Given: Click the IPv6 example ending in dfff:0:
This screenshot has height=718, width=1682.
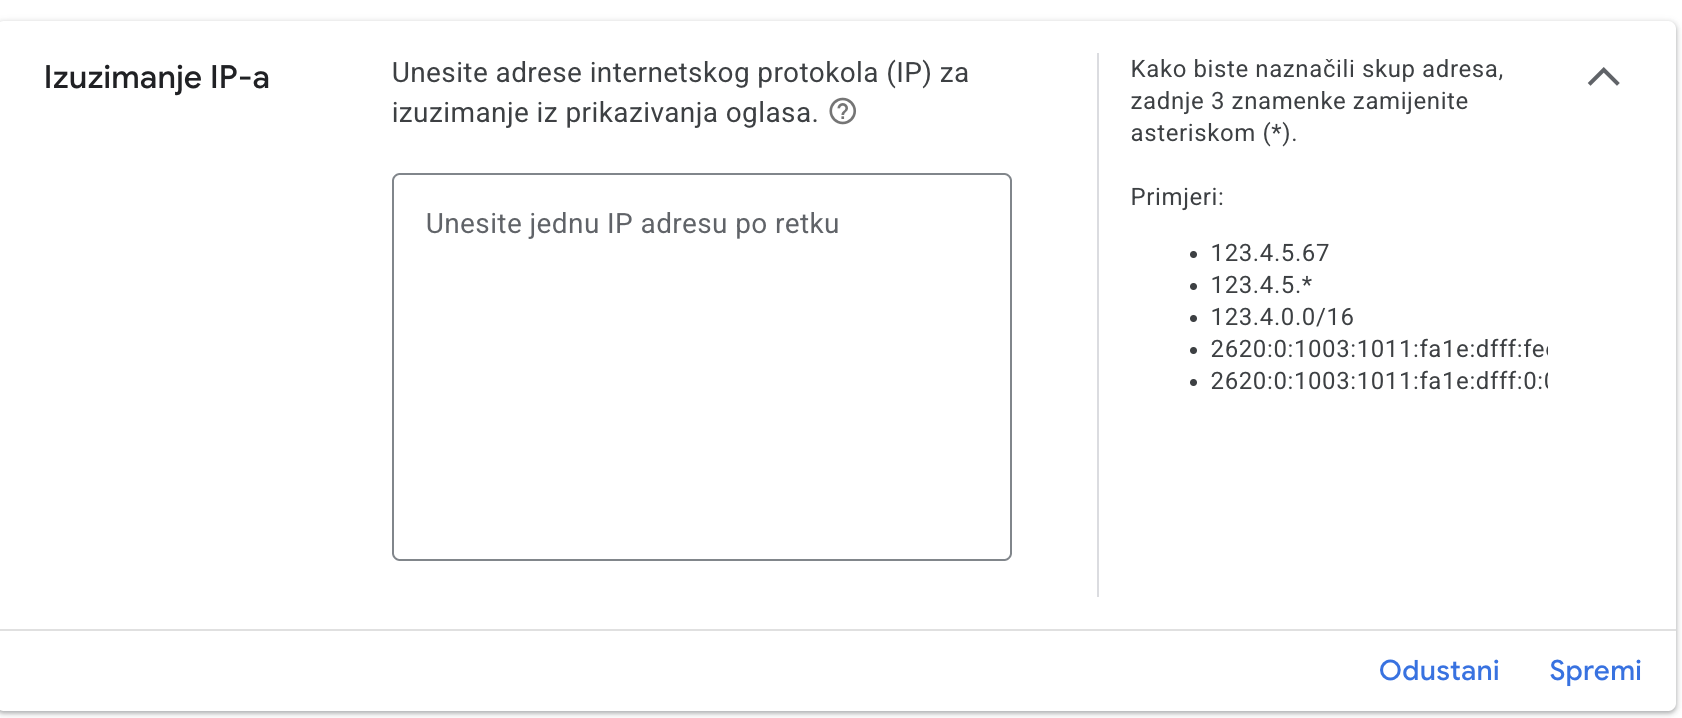Looking at the screenshot, I should [1378, 381].
